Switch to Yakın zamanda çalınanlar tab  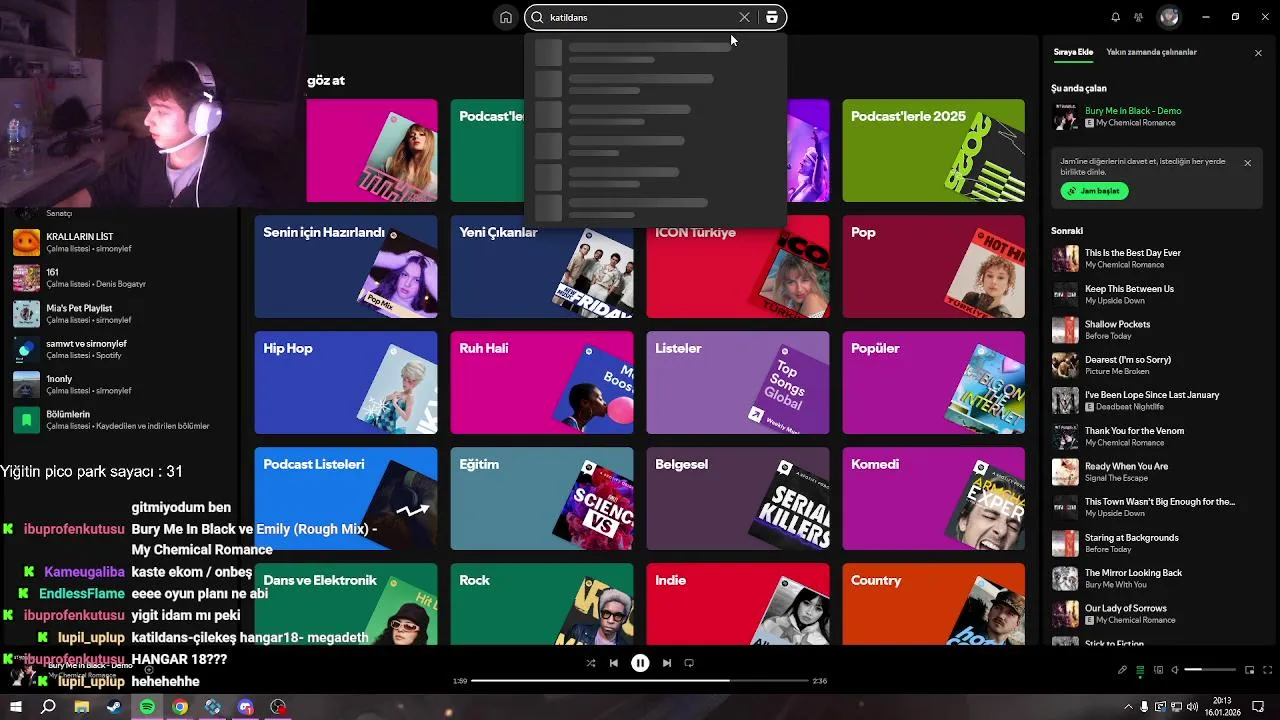click(x=1151, y=52)
